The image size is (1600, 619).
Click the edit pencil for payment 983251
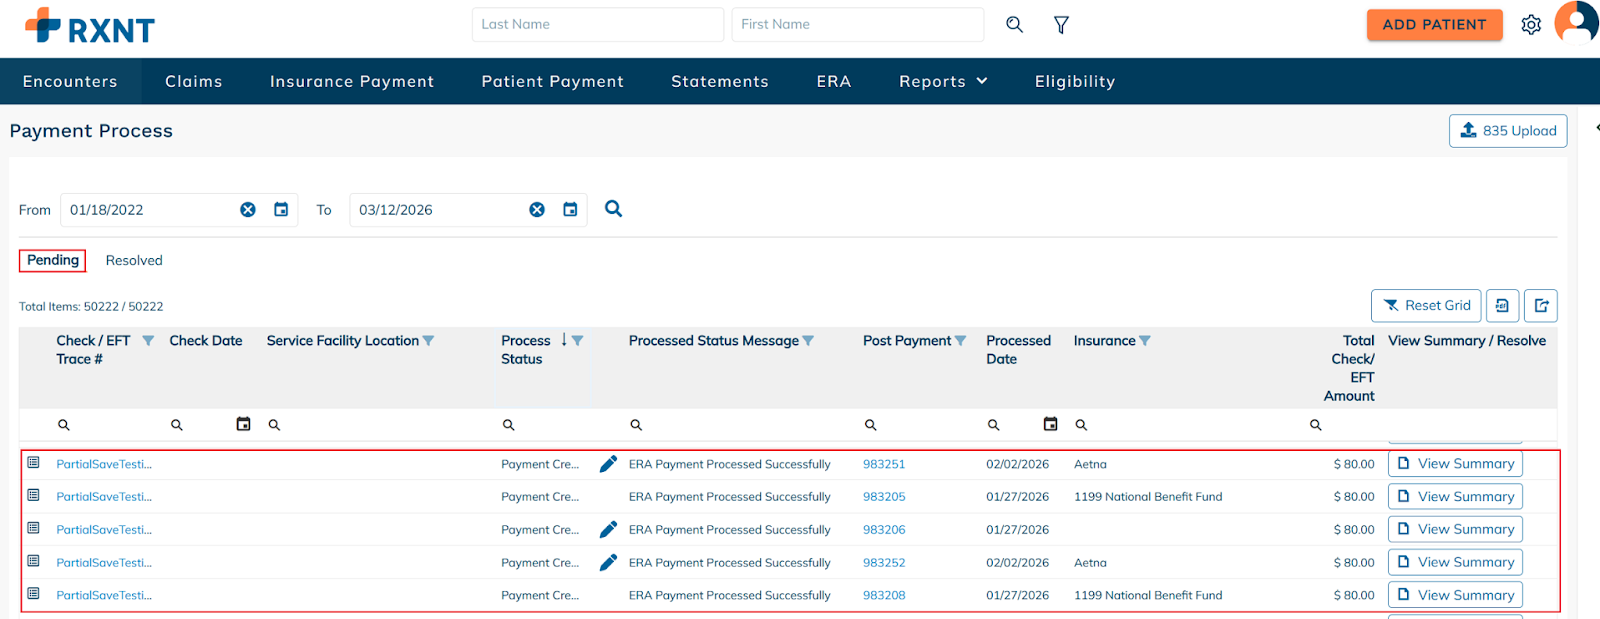click(608, 464)
